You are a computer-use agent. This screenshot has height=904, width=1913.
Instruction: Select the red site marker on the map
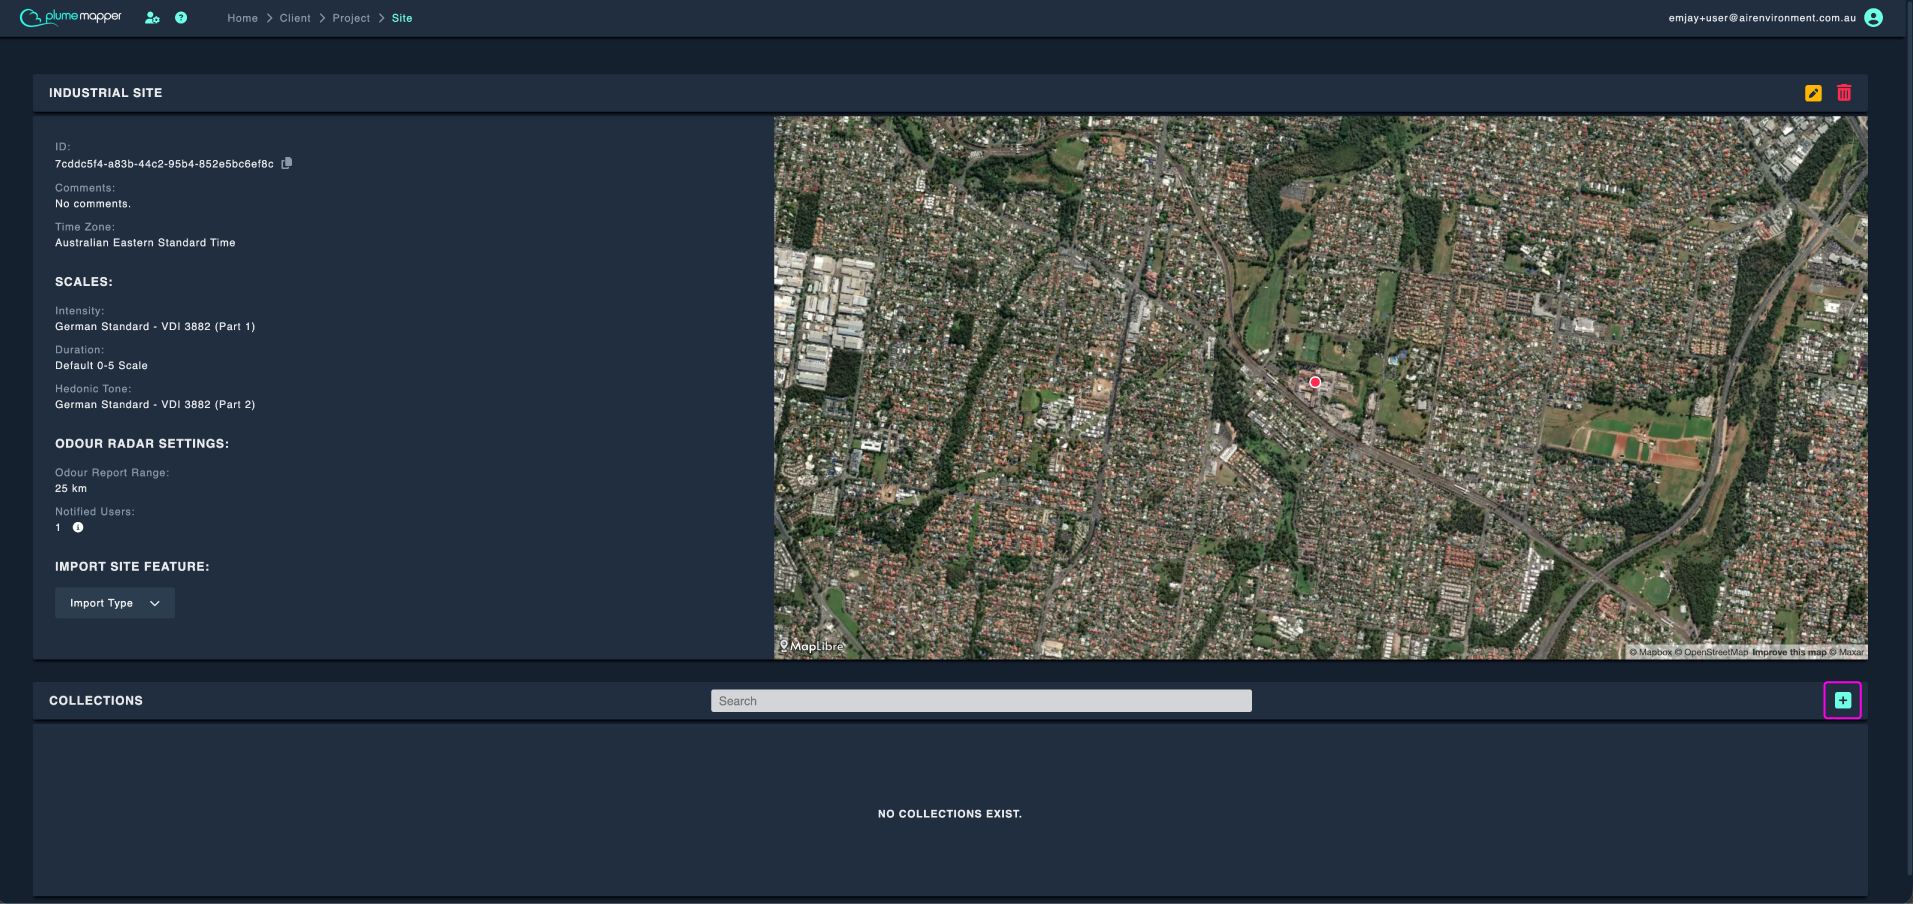coord(1315,382)
